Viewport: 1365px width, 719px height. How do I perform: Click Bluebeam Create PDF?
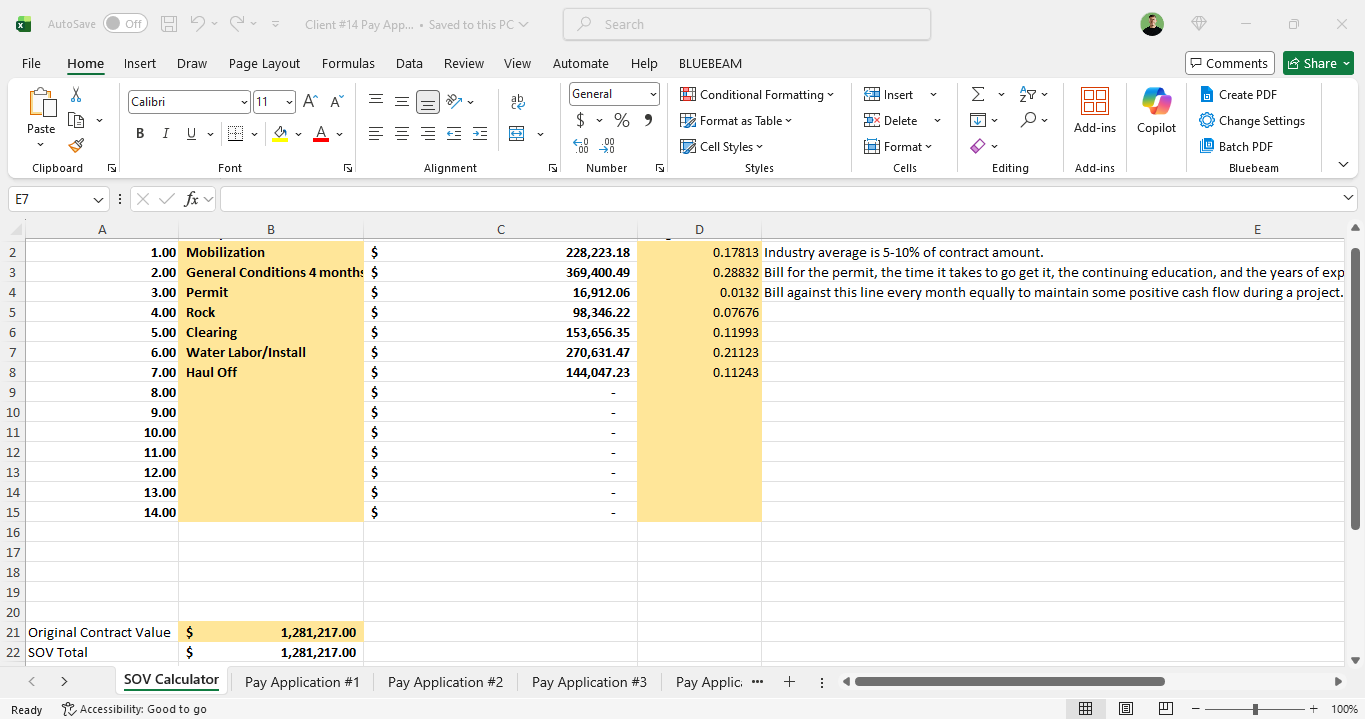pyautogui.click(x=1238, y=95)
